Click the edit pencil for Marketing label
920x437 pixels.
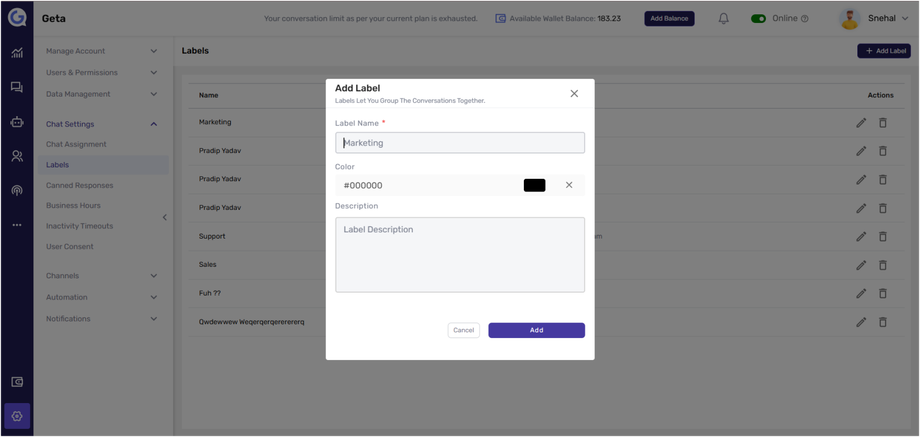[860, 123]
